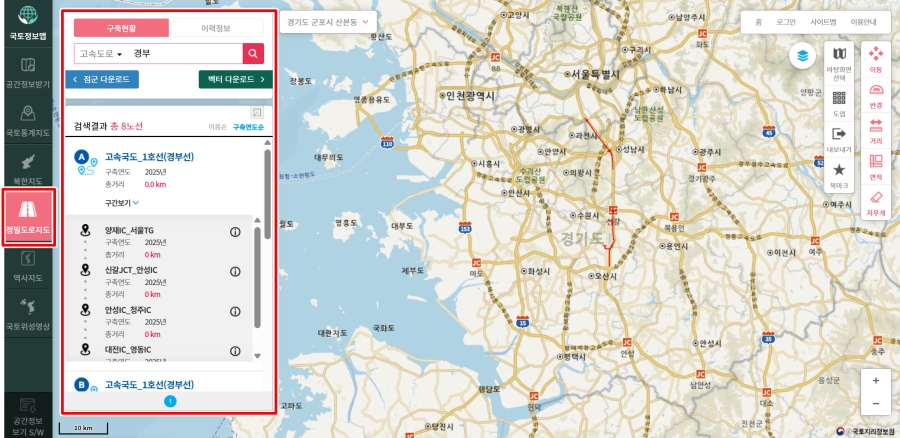Go to results page 1

pyautogui.click(x=170, y=401)
